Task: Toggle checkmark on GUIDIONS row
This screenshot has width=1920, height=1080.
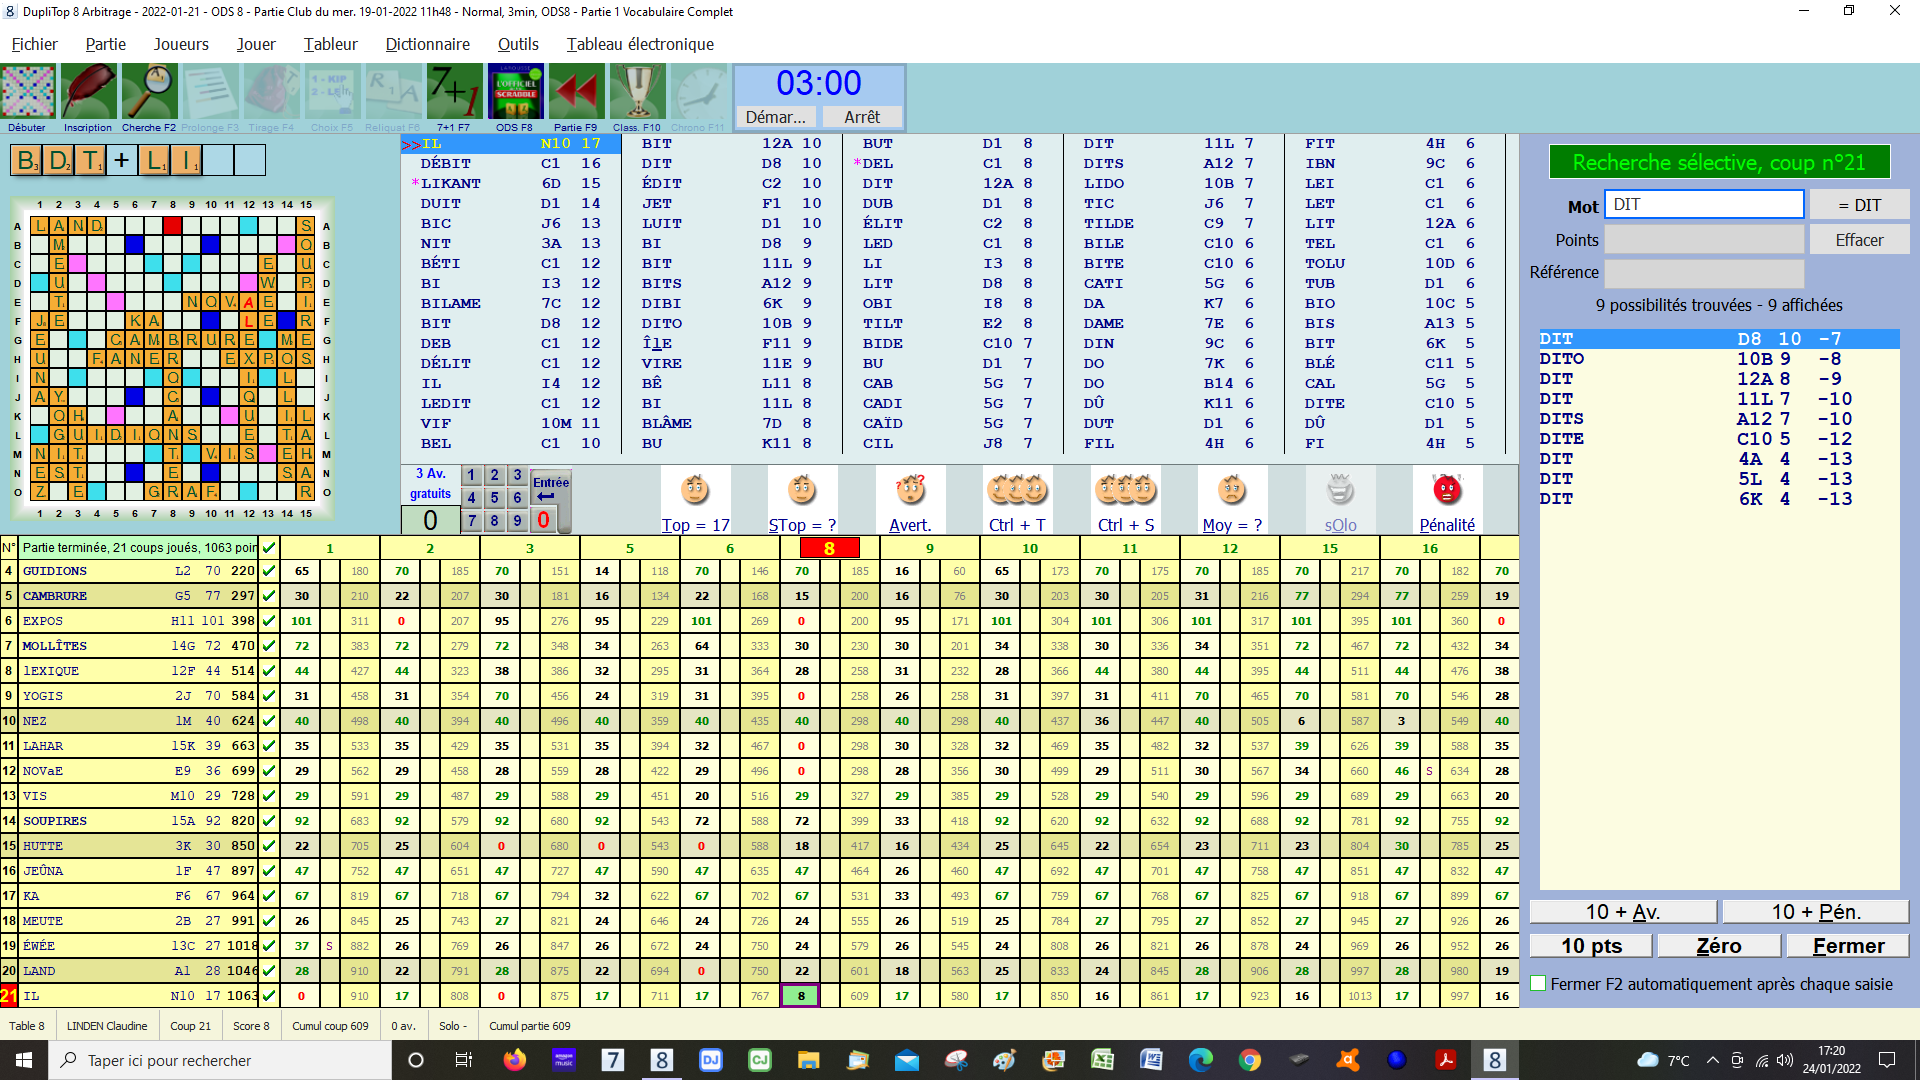Action: click(x=269, y=571)
